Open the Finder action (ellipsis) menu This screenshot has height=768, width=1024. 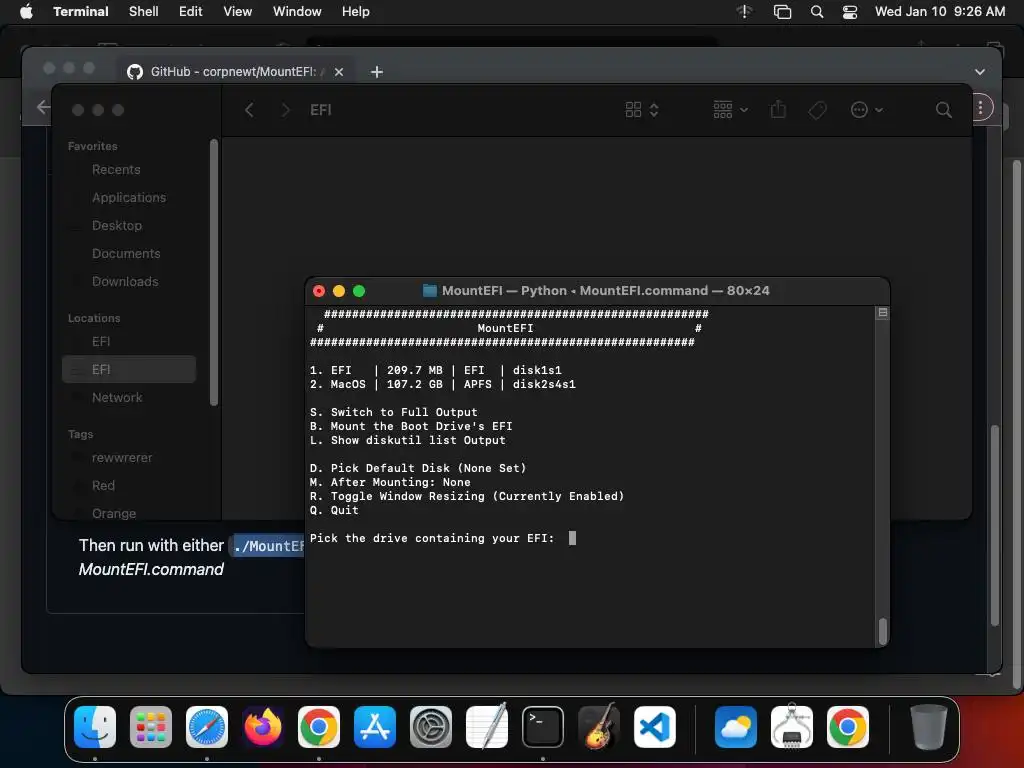click(867, 110)
